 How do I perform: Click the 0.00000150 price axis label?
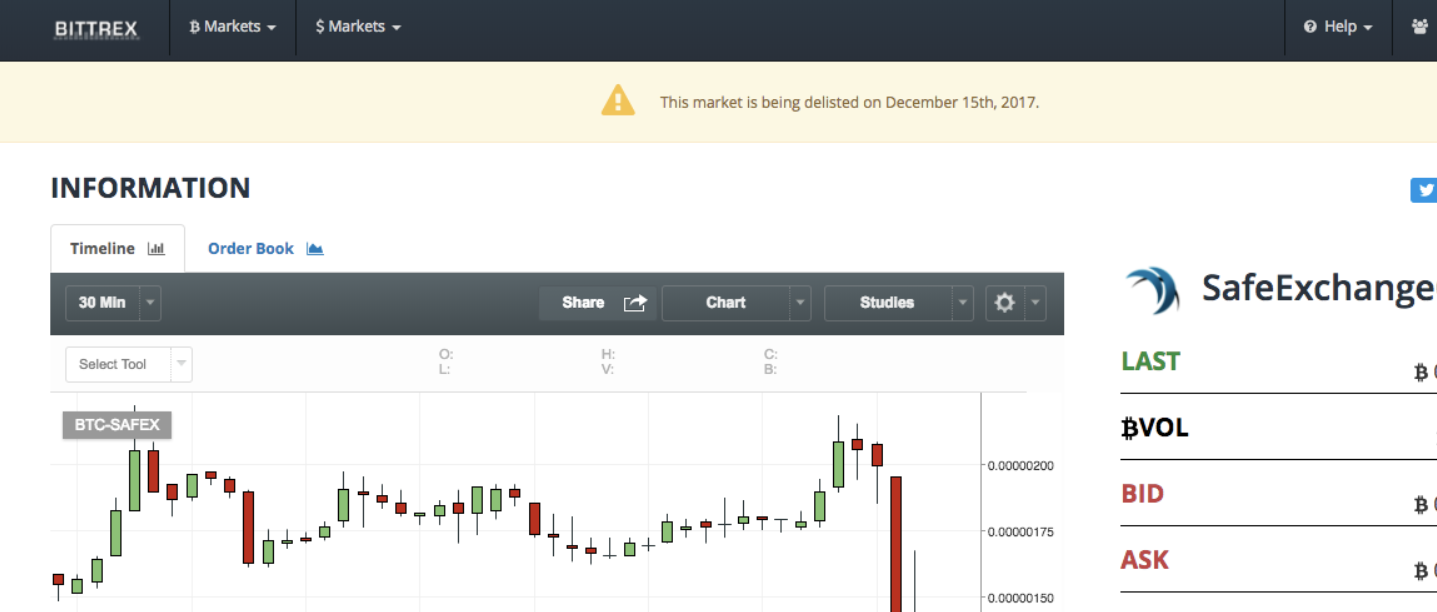tap(1019, 598)
